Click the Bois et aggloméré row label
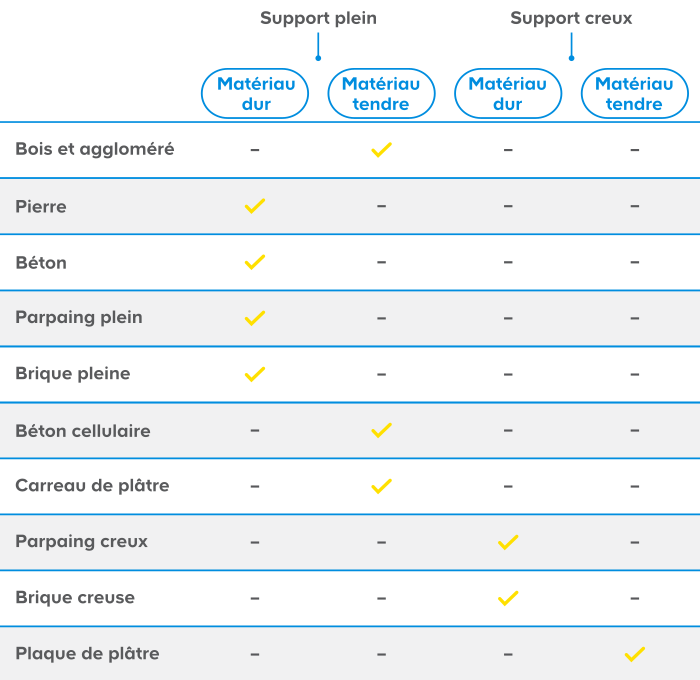 (95, 149)
